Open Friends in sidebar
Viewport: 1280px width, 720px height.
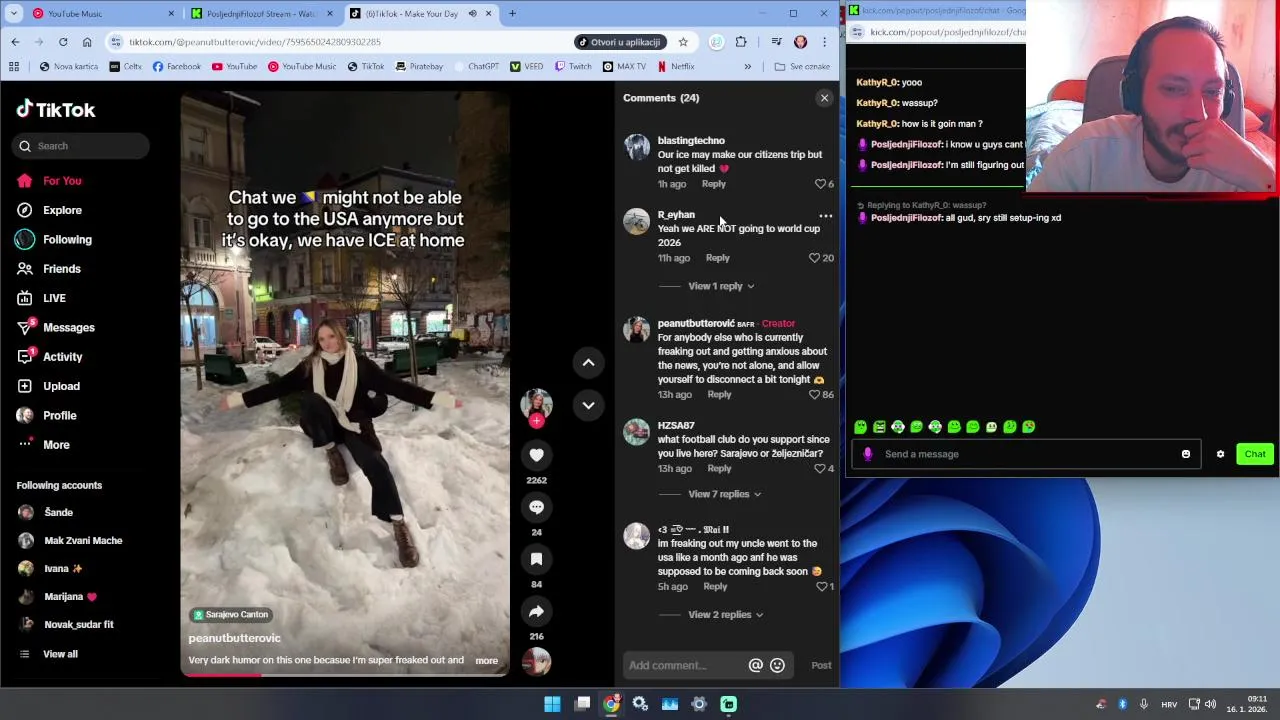click(x=62, y=269)
